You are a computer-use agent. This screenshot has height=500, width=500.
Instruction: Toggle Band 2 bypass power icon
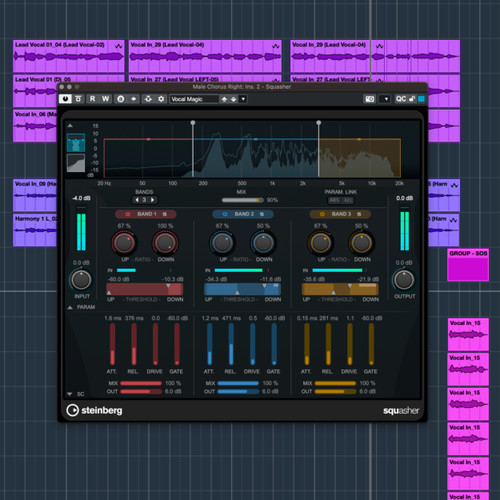click(225, 214)
